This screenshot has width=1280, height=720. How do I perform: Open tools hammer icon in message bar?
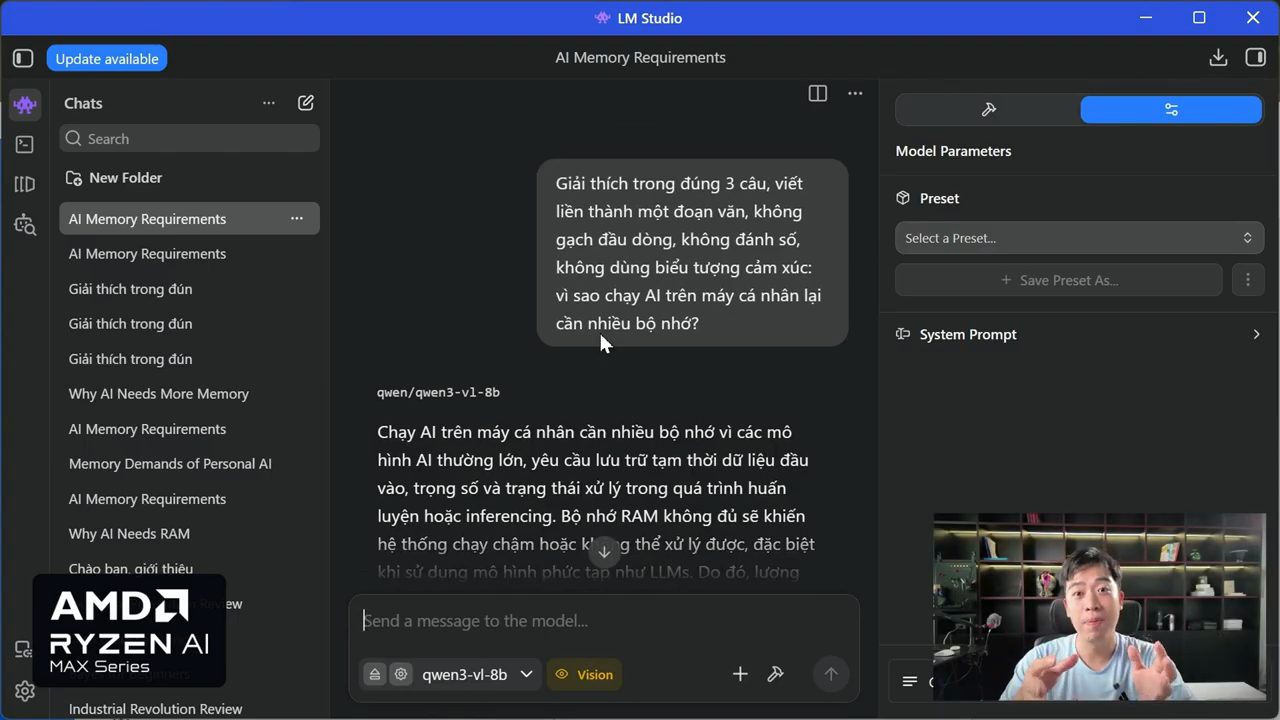point(775,674)
